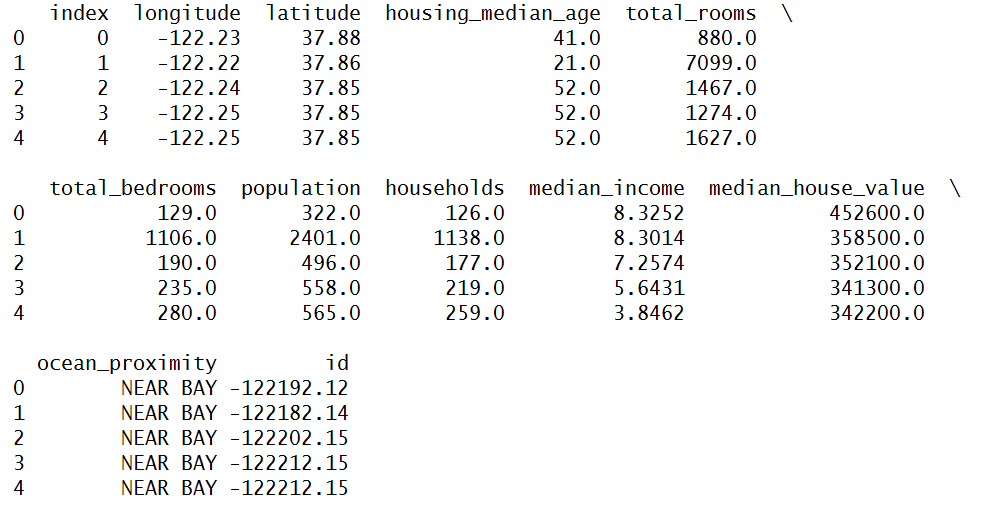Select the latitude column header

313,14
